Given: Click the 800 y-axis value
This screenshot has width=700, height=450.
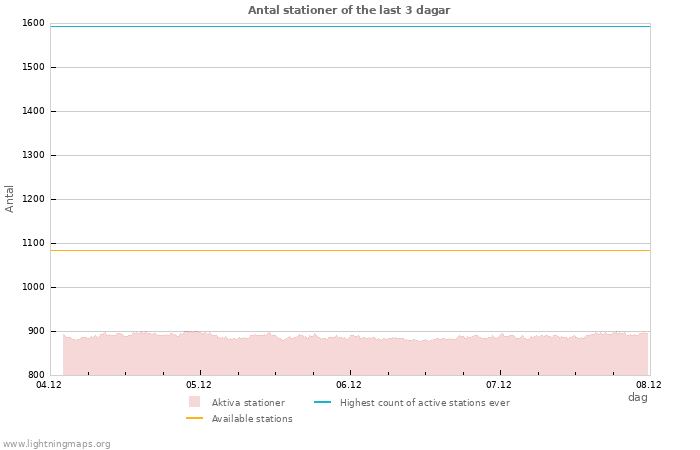Looking at the screenshot, I should (x=36, y=375).
